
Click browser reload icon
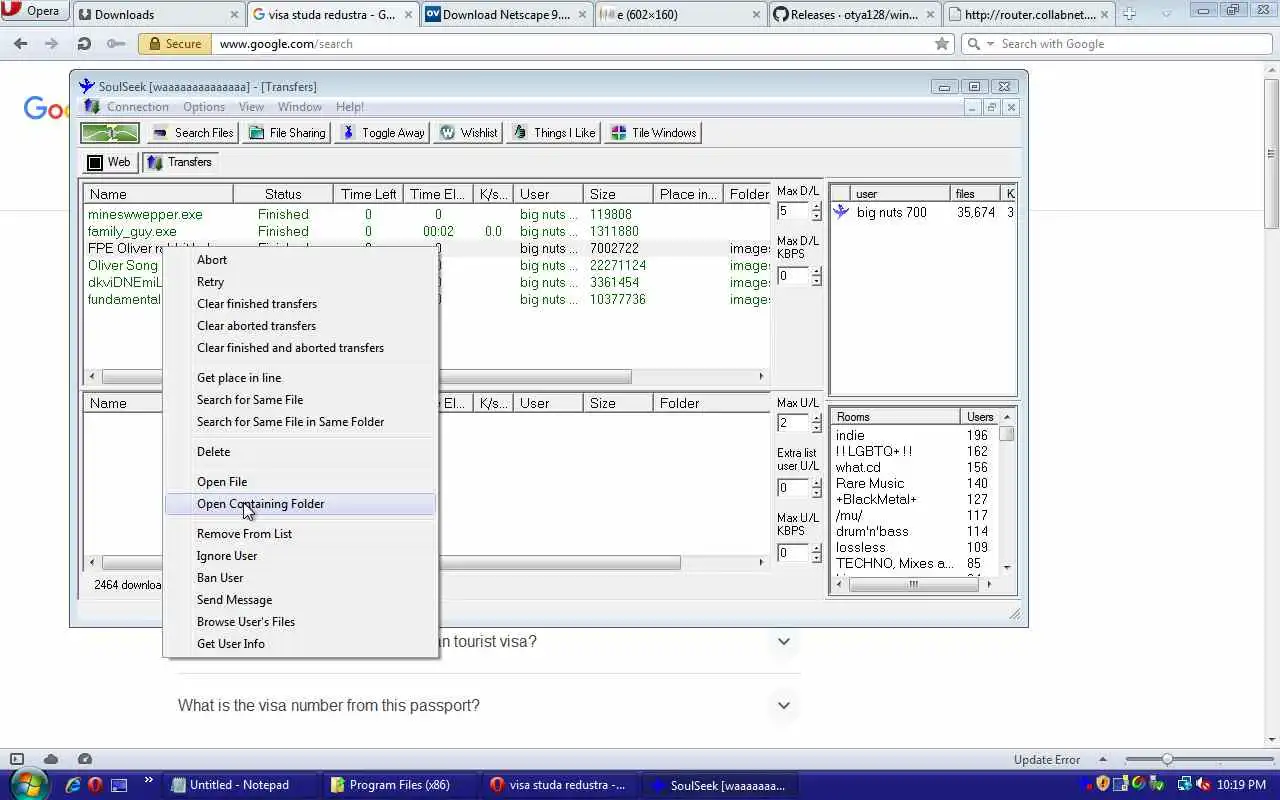[x=85, y=44]
